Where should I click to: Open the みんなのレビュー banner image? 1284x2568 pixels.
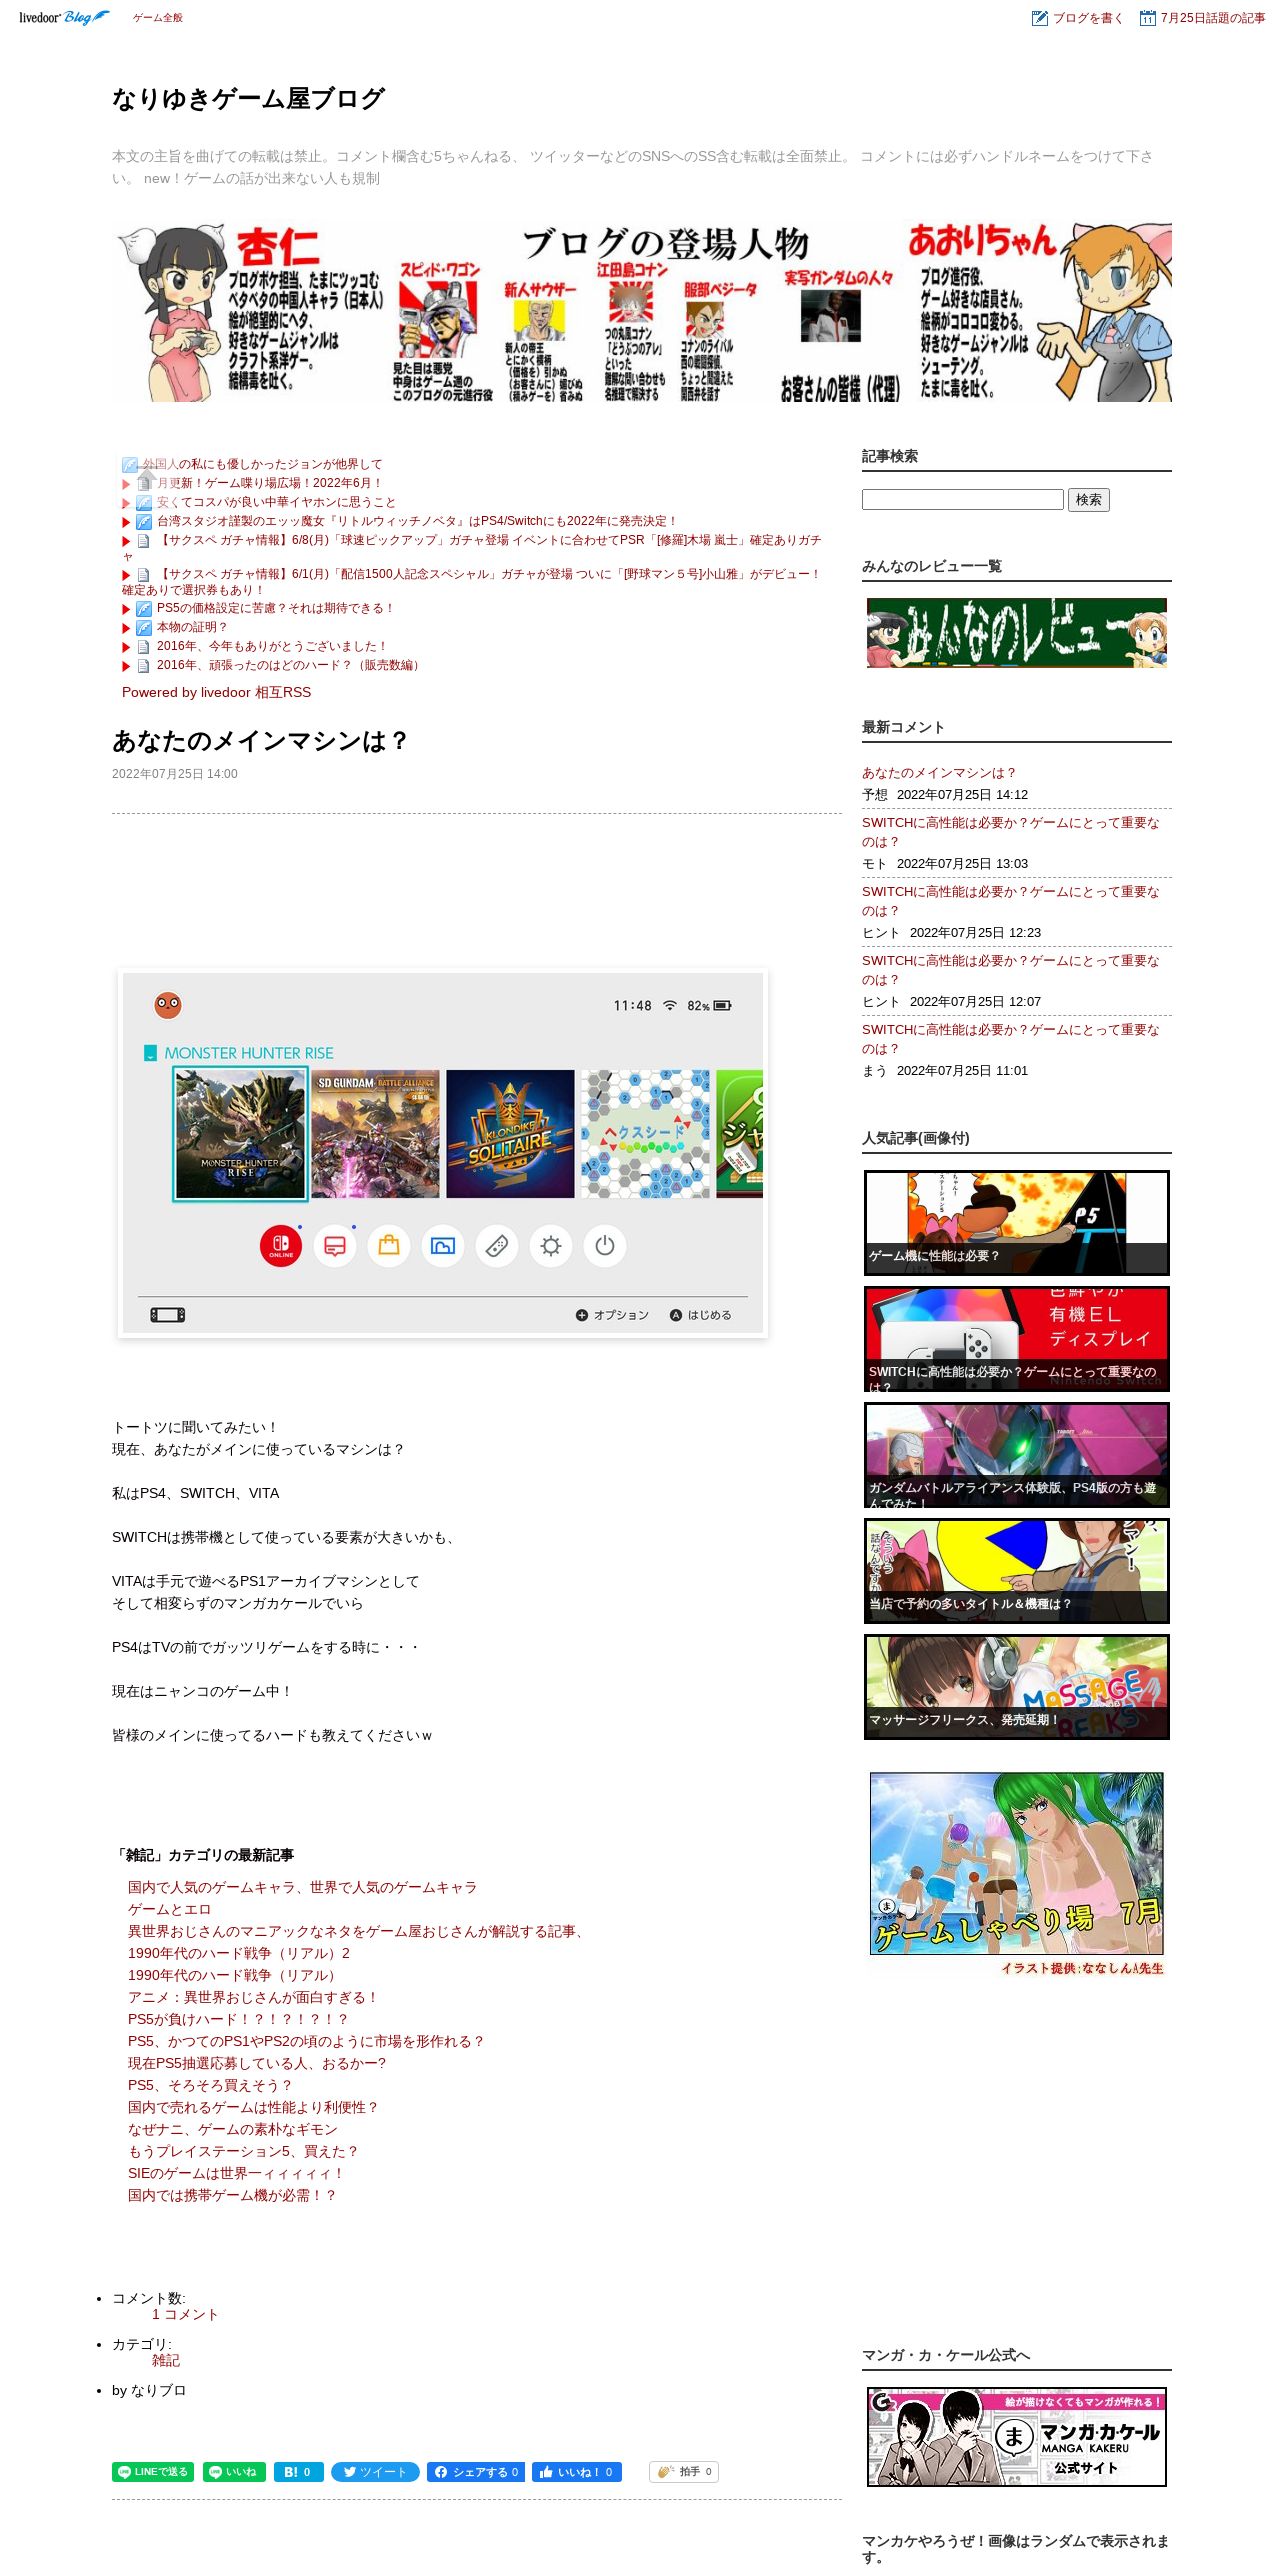[x=1016, y=633]
